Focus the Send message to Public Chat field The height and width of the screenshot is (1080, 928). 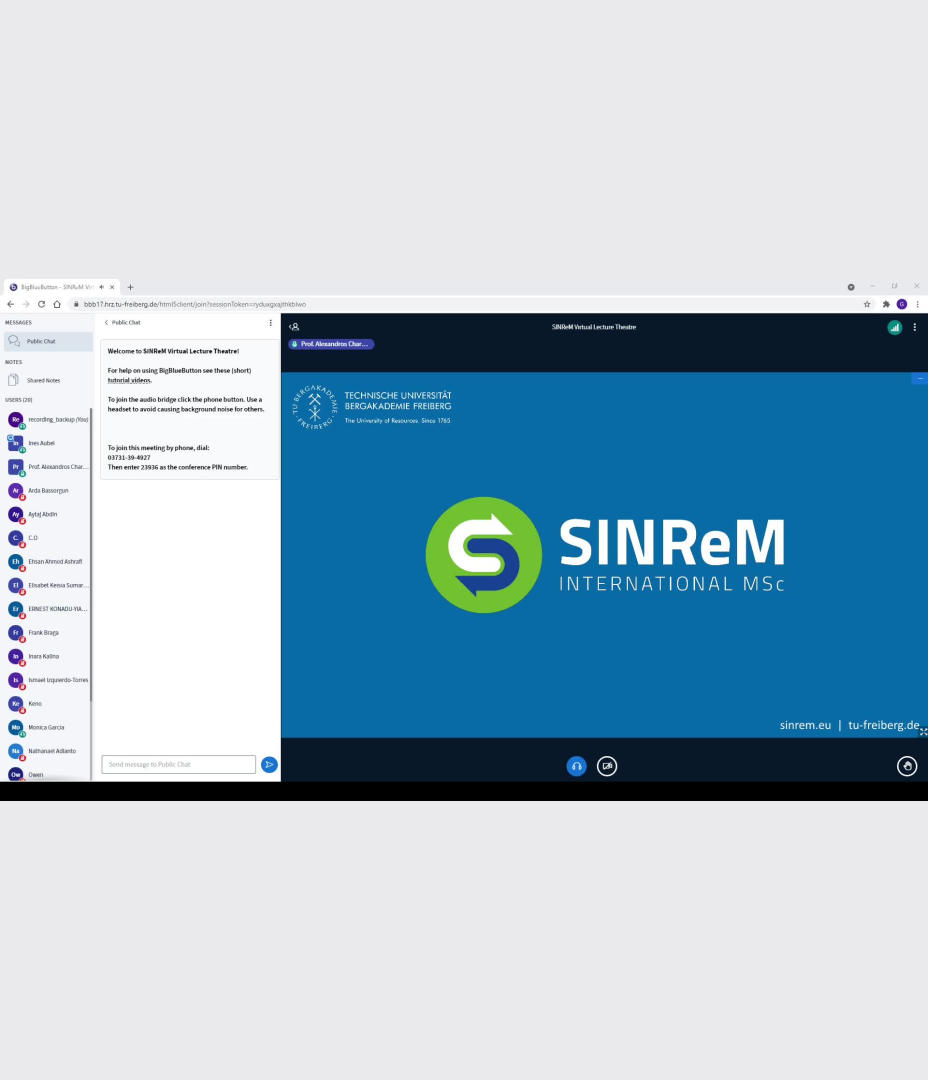coord(178,765)
